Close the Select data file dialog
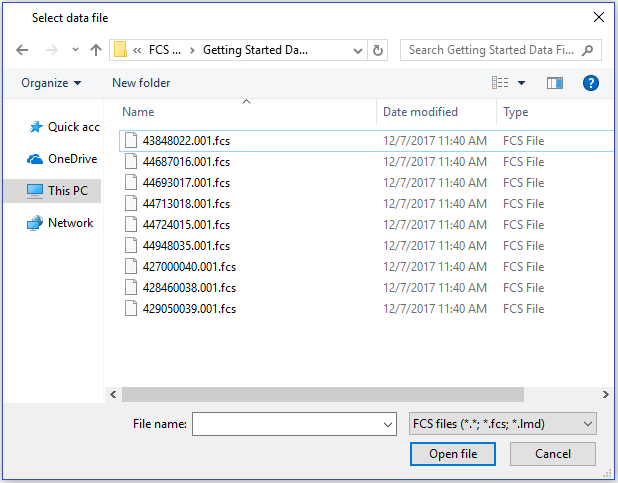 [599, 17]
